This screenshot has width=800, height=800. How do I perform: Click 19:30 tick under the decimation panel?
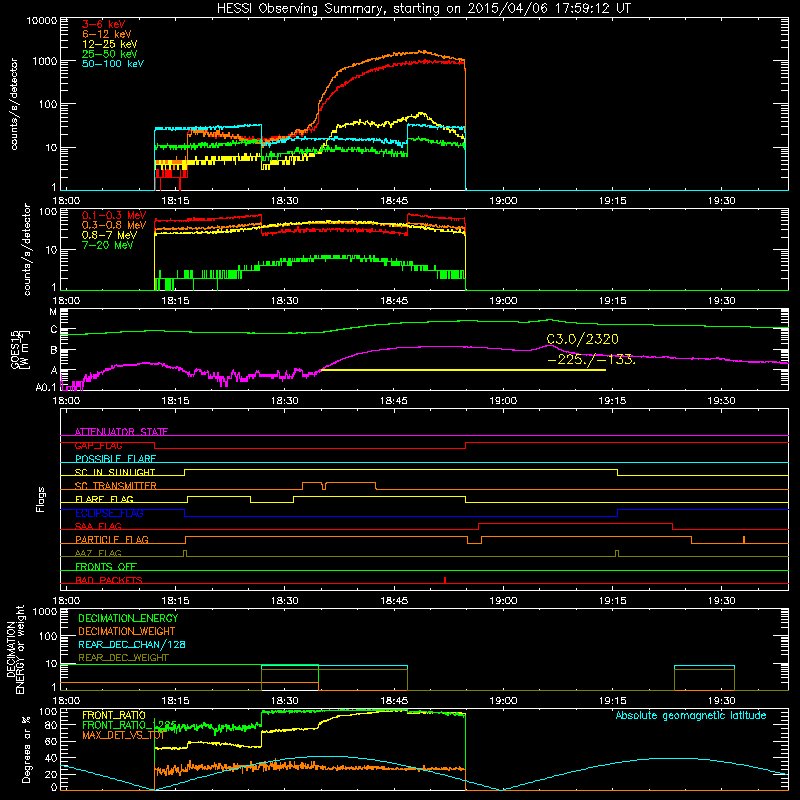coord(721,701)
